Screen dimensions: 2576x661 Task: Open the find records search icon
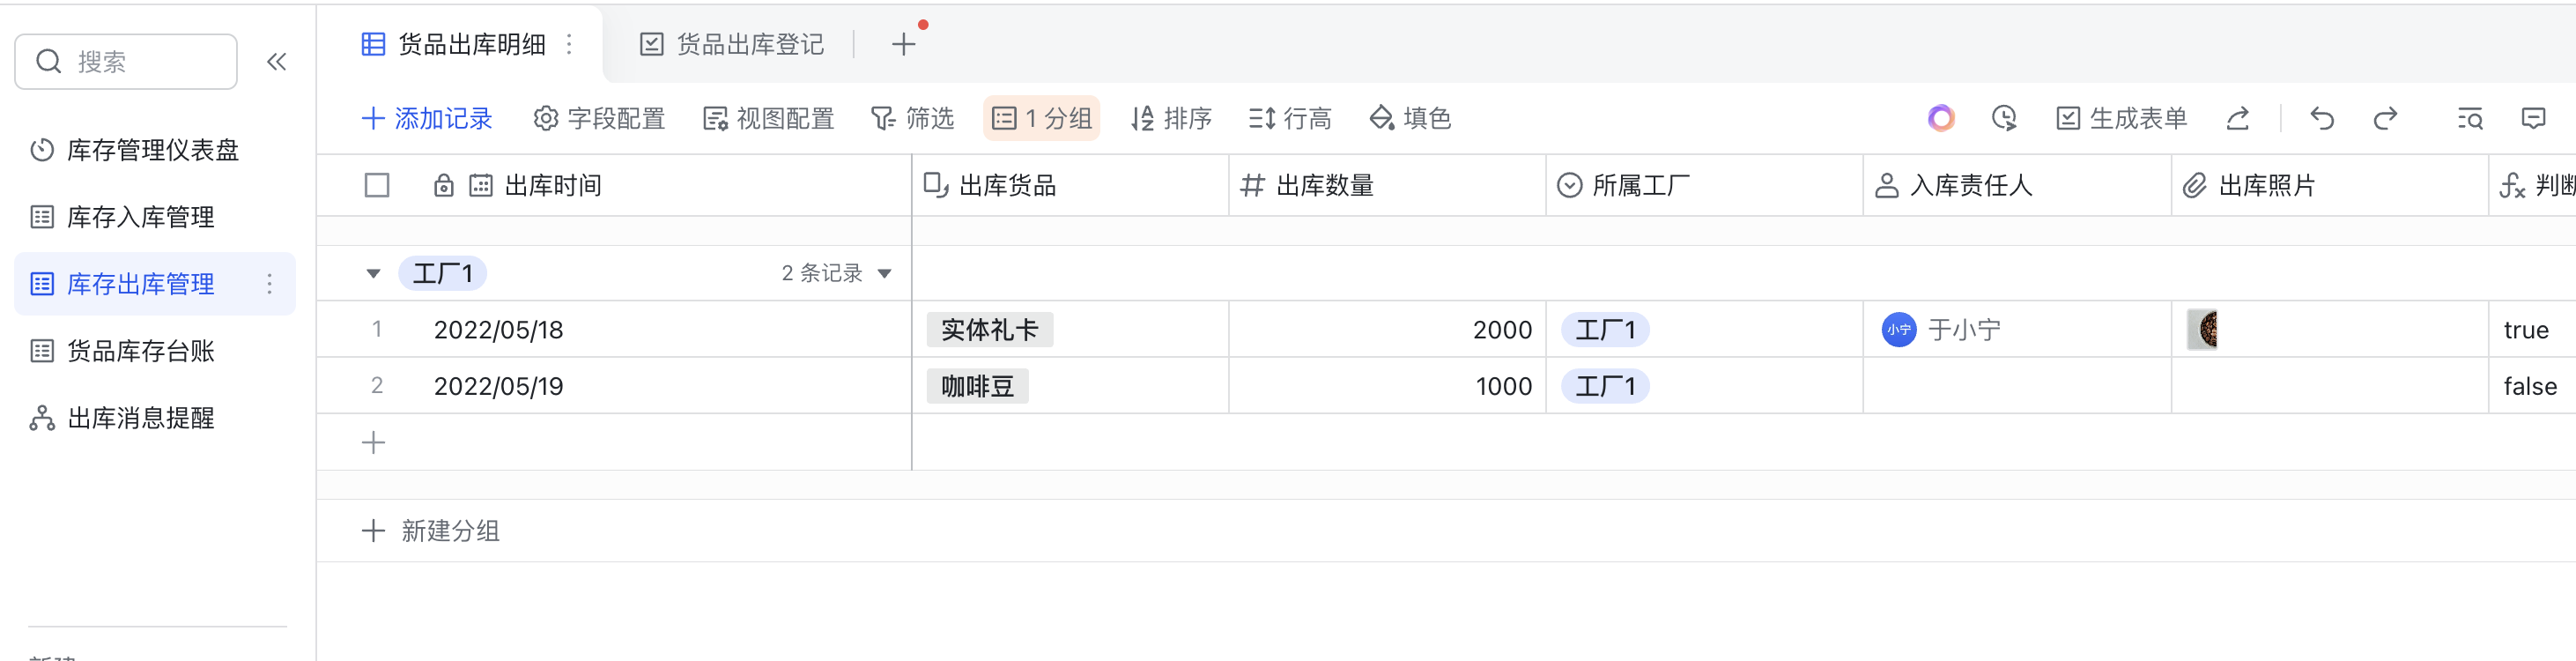coord(2469,119)
